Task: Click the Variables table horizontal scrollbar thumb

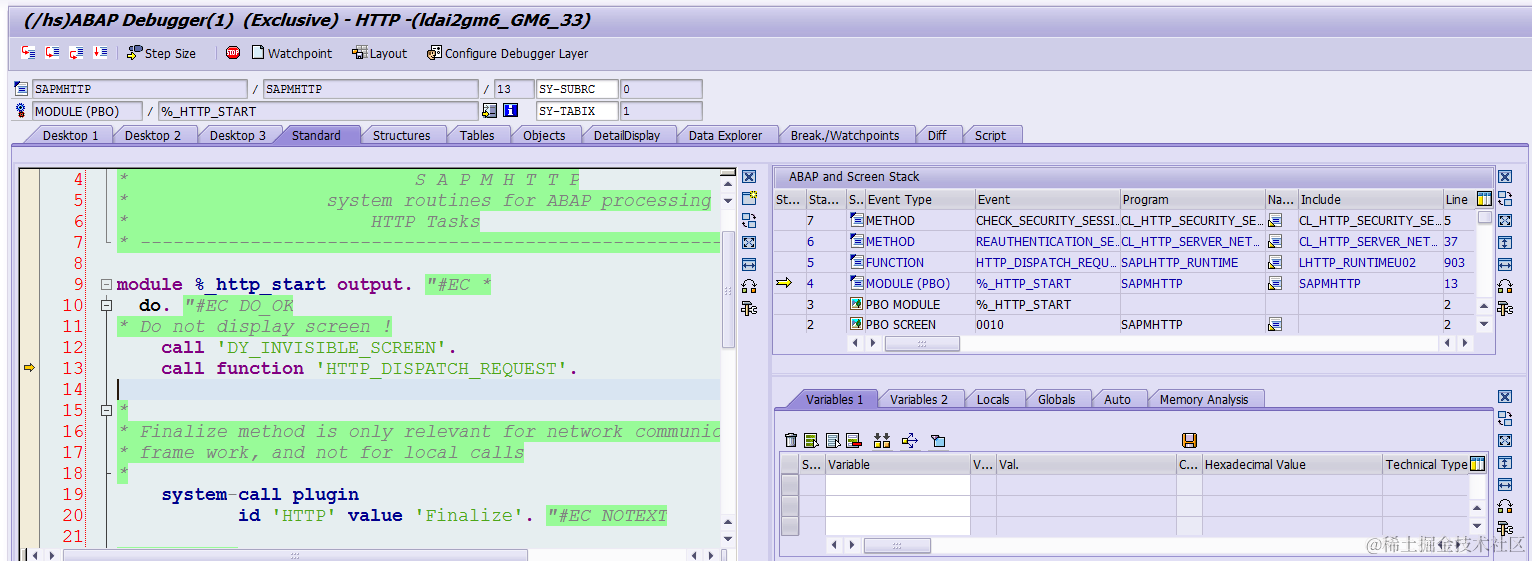Action: tap(897, 545)
